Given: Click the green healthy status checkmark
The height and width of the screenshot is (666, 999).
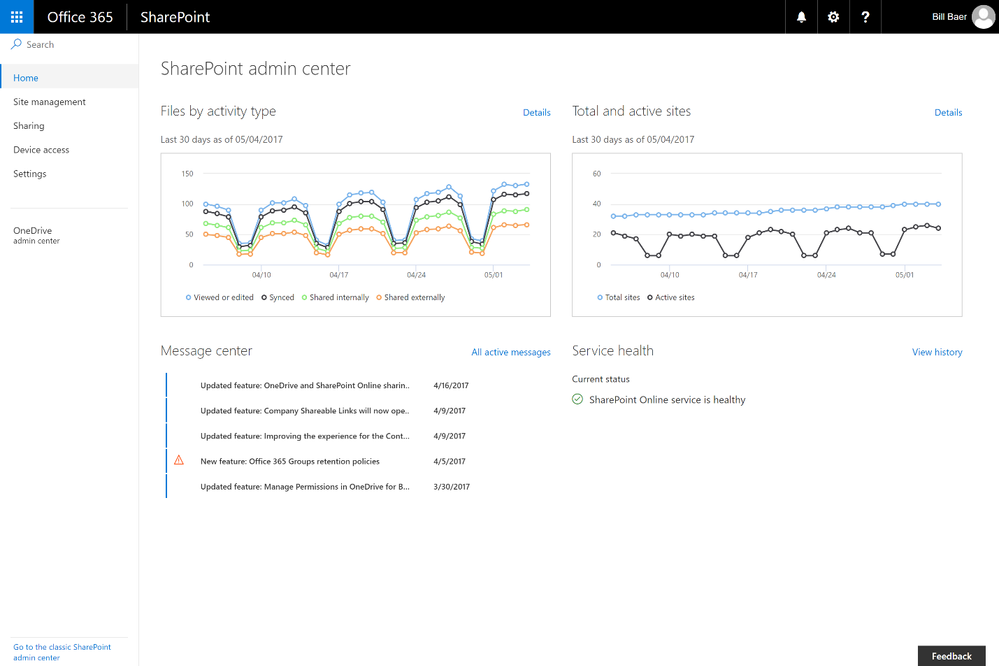Looking at the screenshot, I should tap(578, 400).
